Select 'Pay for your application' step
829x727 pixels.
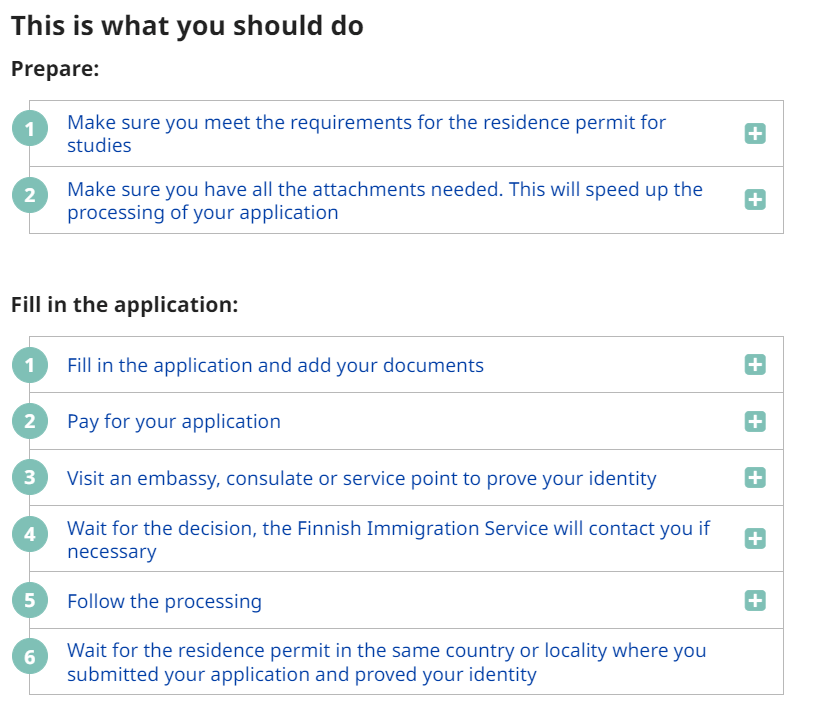point(174,421)
